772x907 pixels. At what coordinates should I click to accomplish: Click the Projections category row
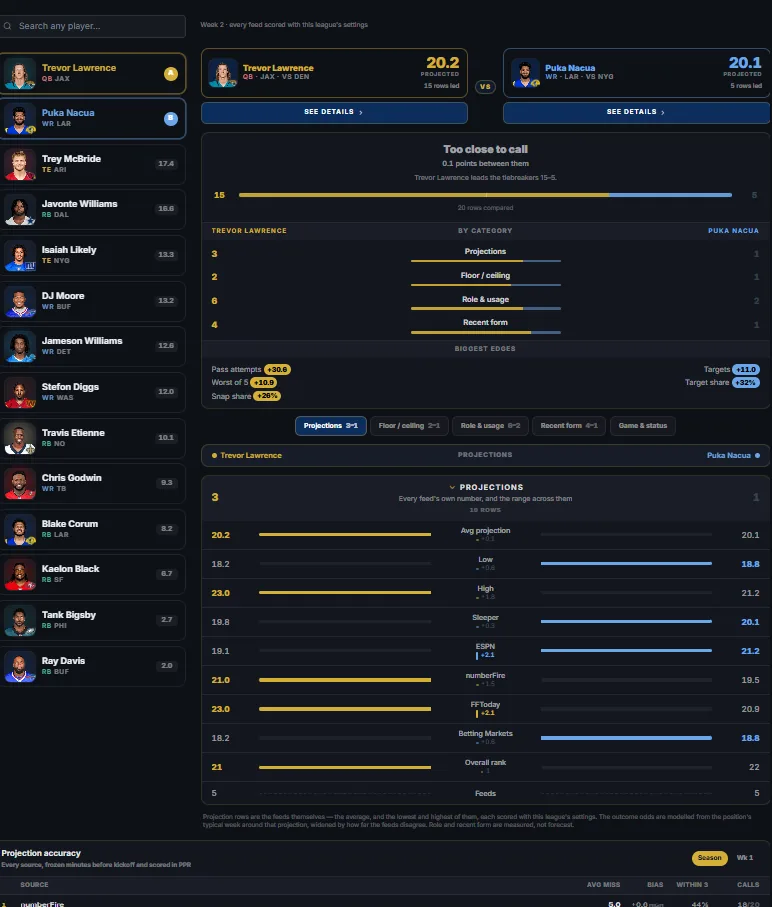pos(485,254)
